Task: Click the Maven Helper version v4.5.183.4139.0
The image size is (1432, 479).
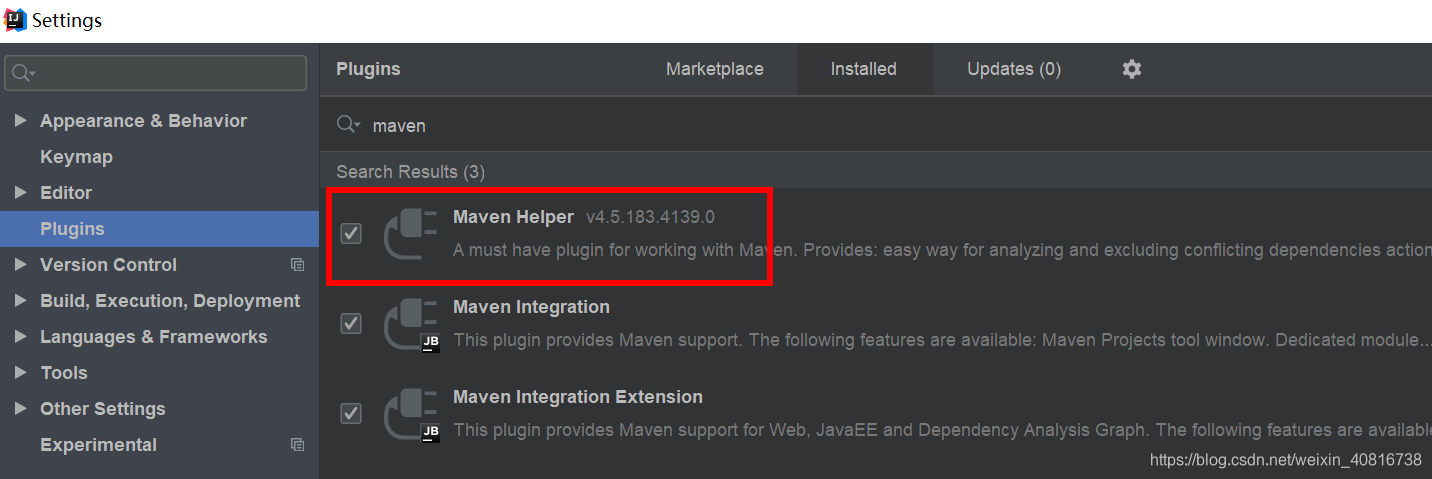Action: click(x=650, y=217)
